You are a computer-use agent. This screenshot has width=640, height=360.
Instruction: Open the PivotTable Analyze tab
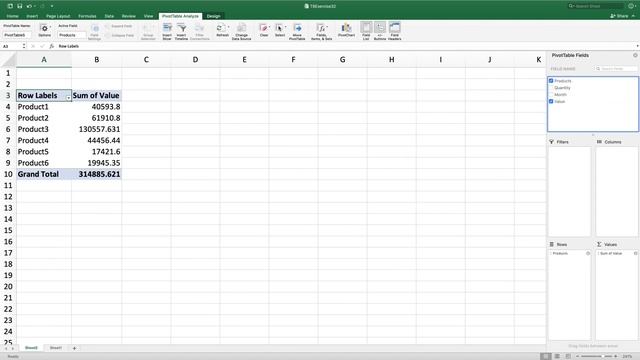pos(180,16)
